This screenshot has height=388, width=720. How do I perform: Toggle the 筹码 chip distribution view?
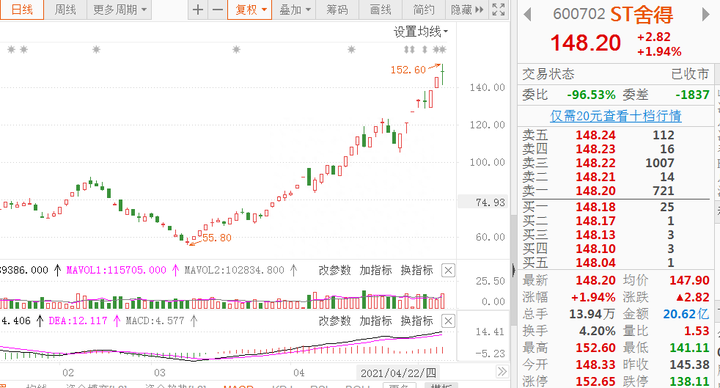coord(337,10)
